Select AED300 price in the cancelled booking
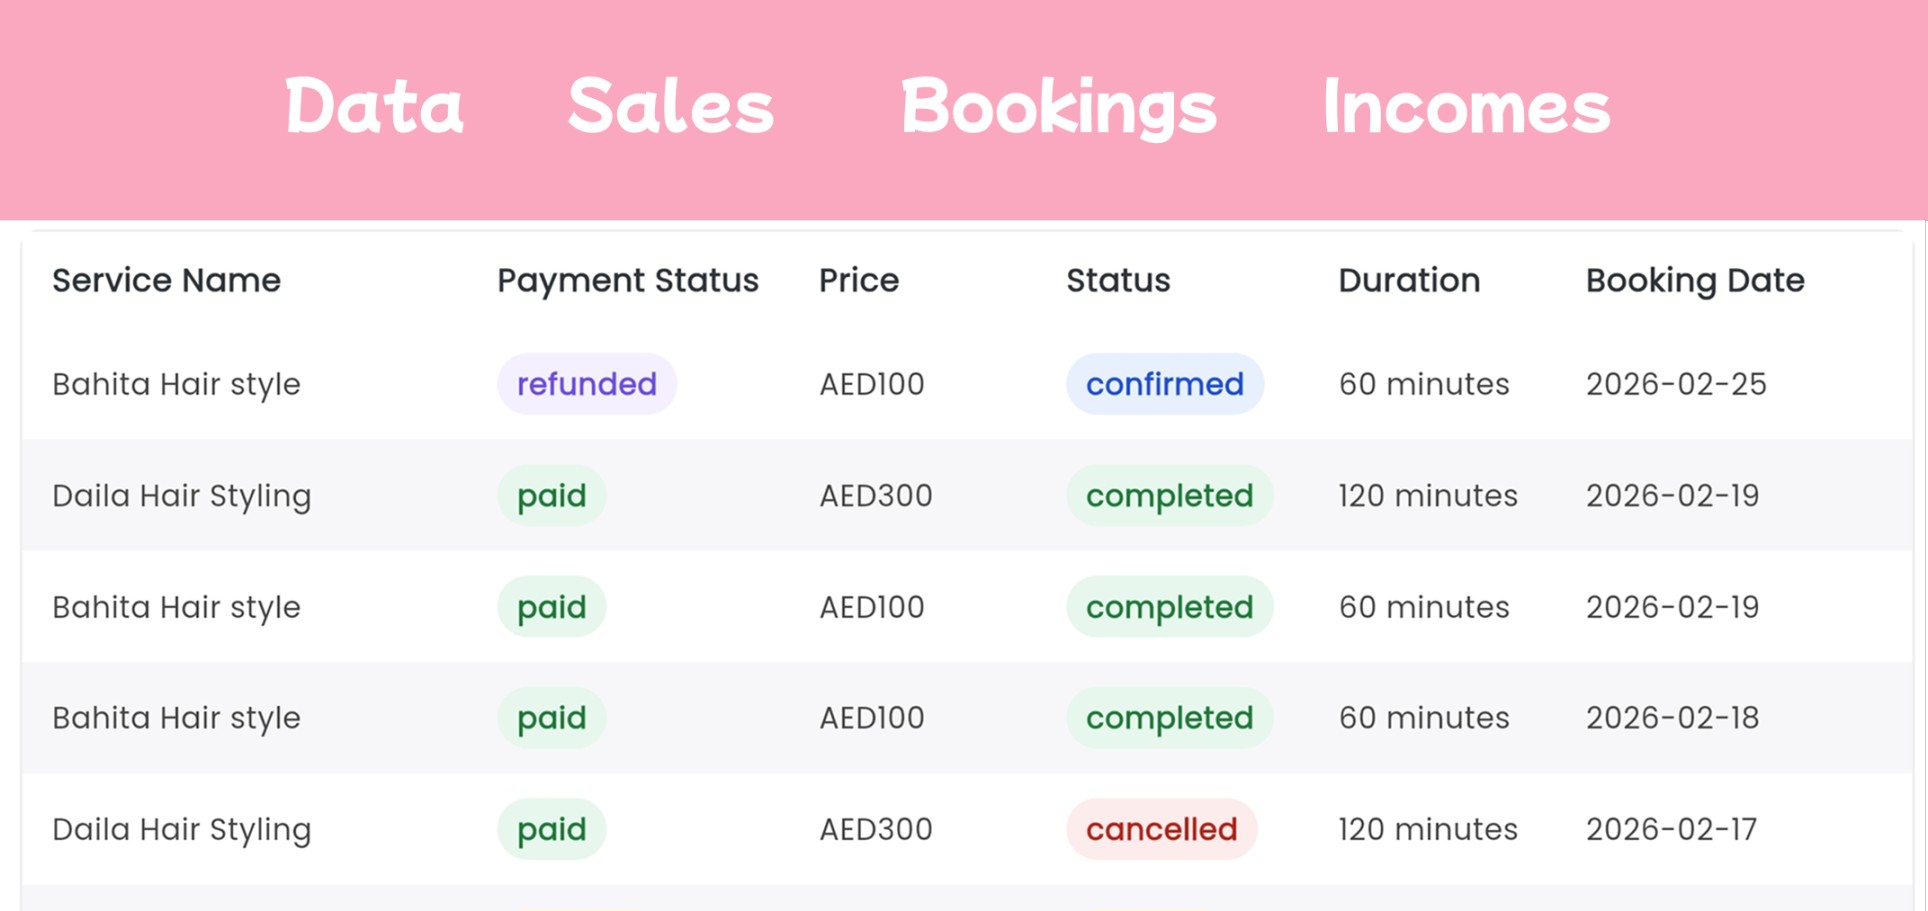The width and height of the screenshot is (1928, 911). (x=876, y=829)
